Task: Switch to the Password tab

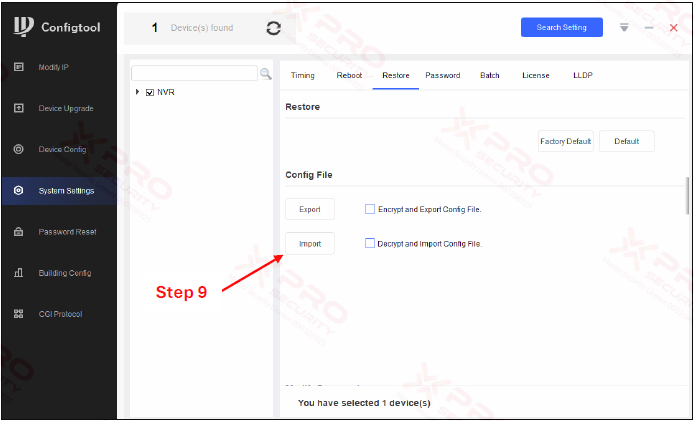Action: (x=443, y=75)
